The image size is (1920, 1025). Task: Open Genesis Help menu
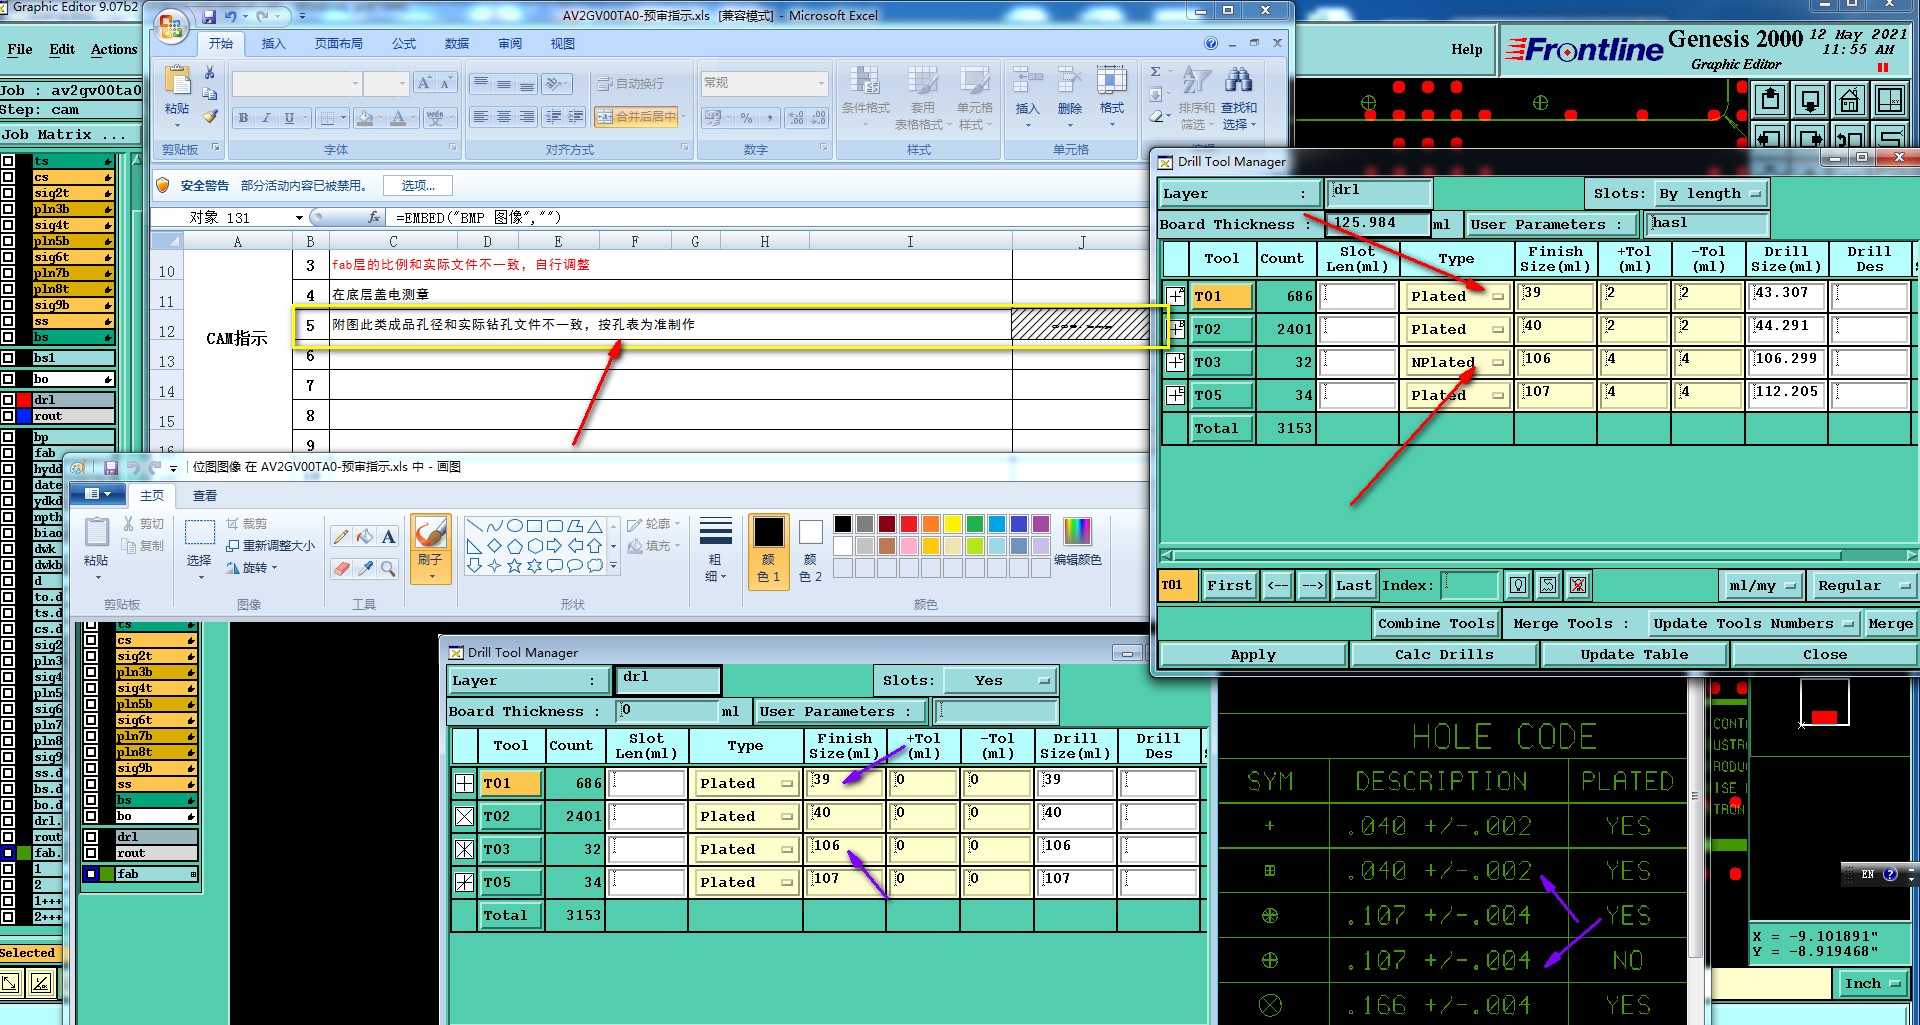pos(1467,49)
